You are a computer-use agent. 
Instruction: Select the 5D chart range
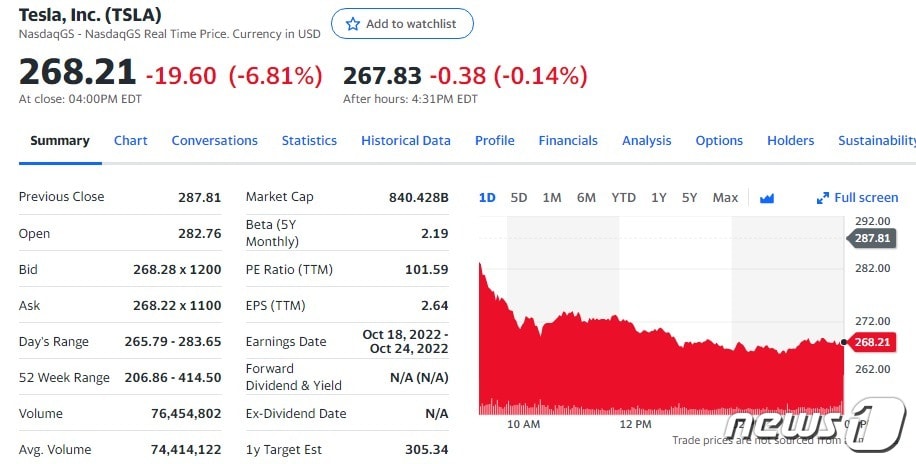point(519,198)
